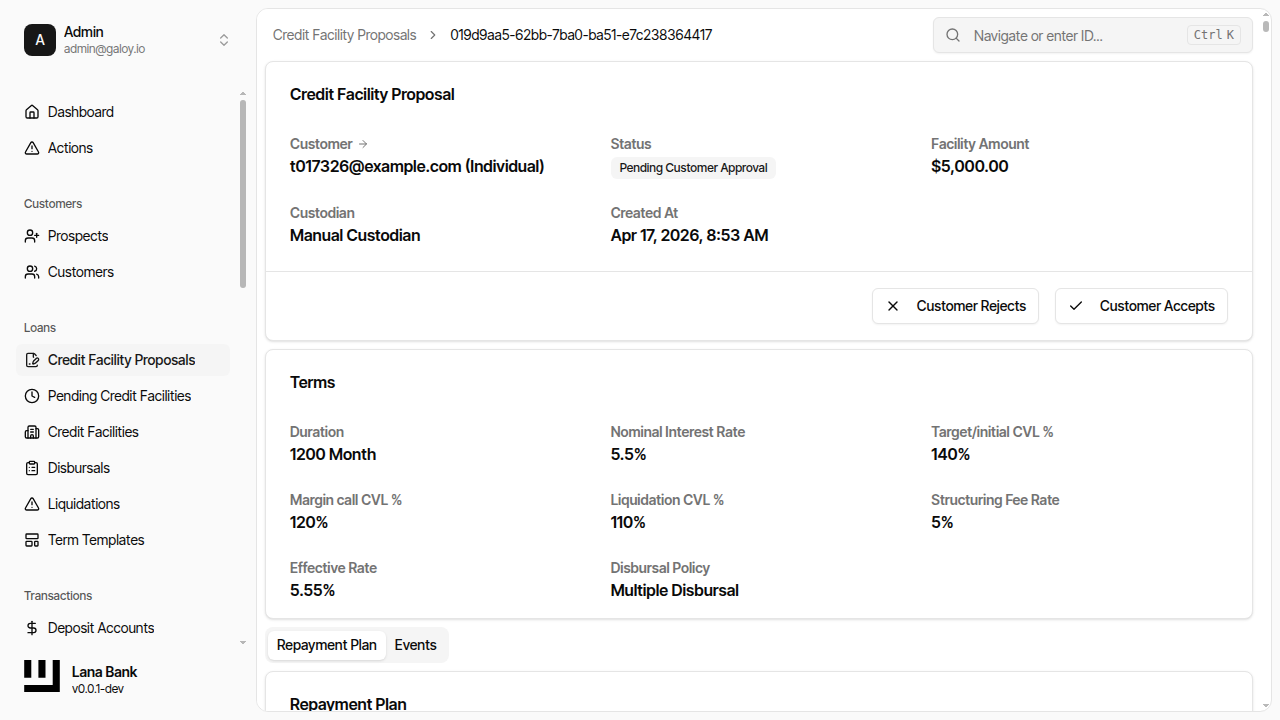
Task: Click the Prospects person-plus icon
Action: 32,236
